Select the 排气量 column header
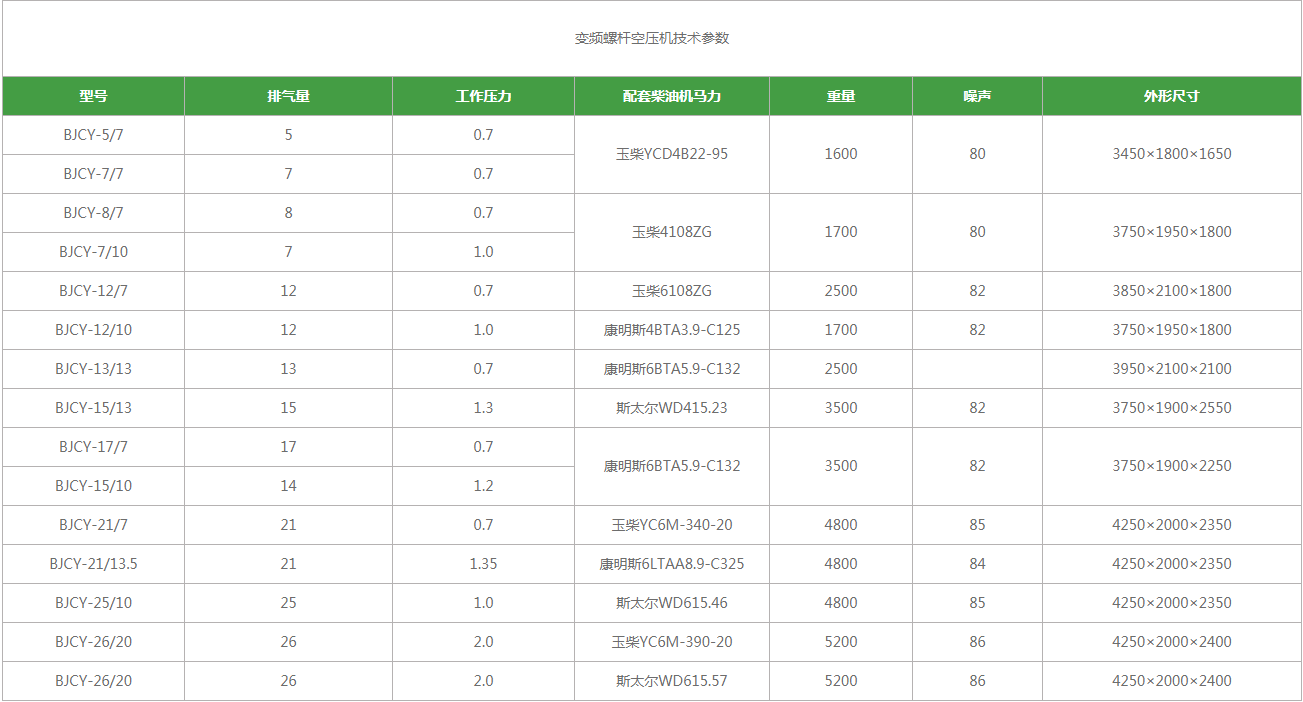 coord(288,97)
